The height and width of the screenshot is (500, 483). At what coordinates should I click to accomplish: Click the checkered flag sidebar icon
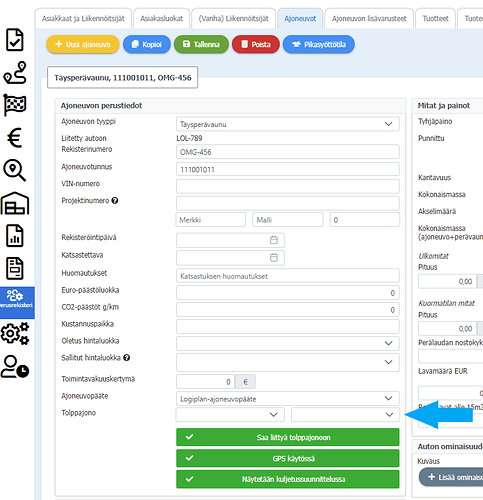click(x=15, y=105)
